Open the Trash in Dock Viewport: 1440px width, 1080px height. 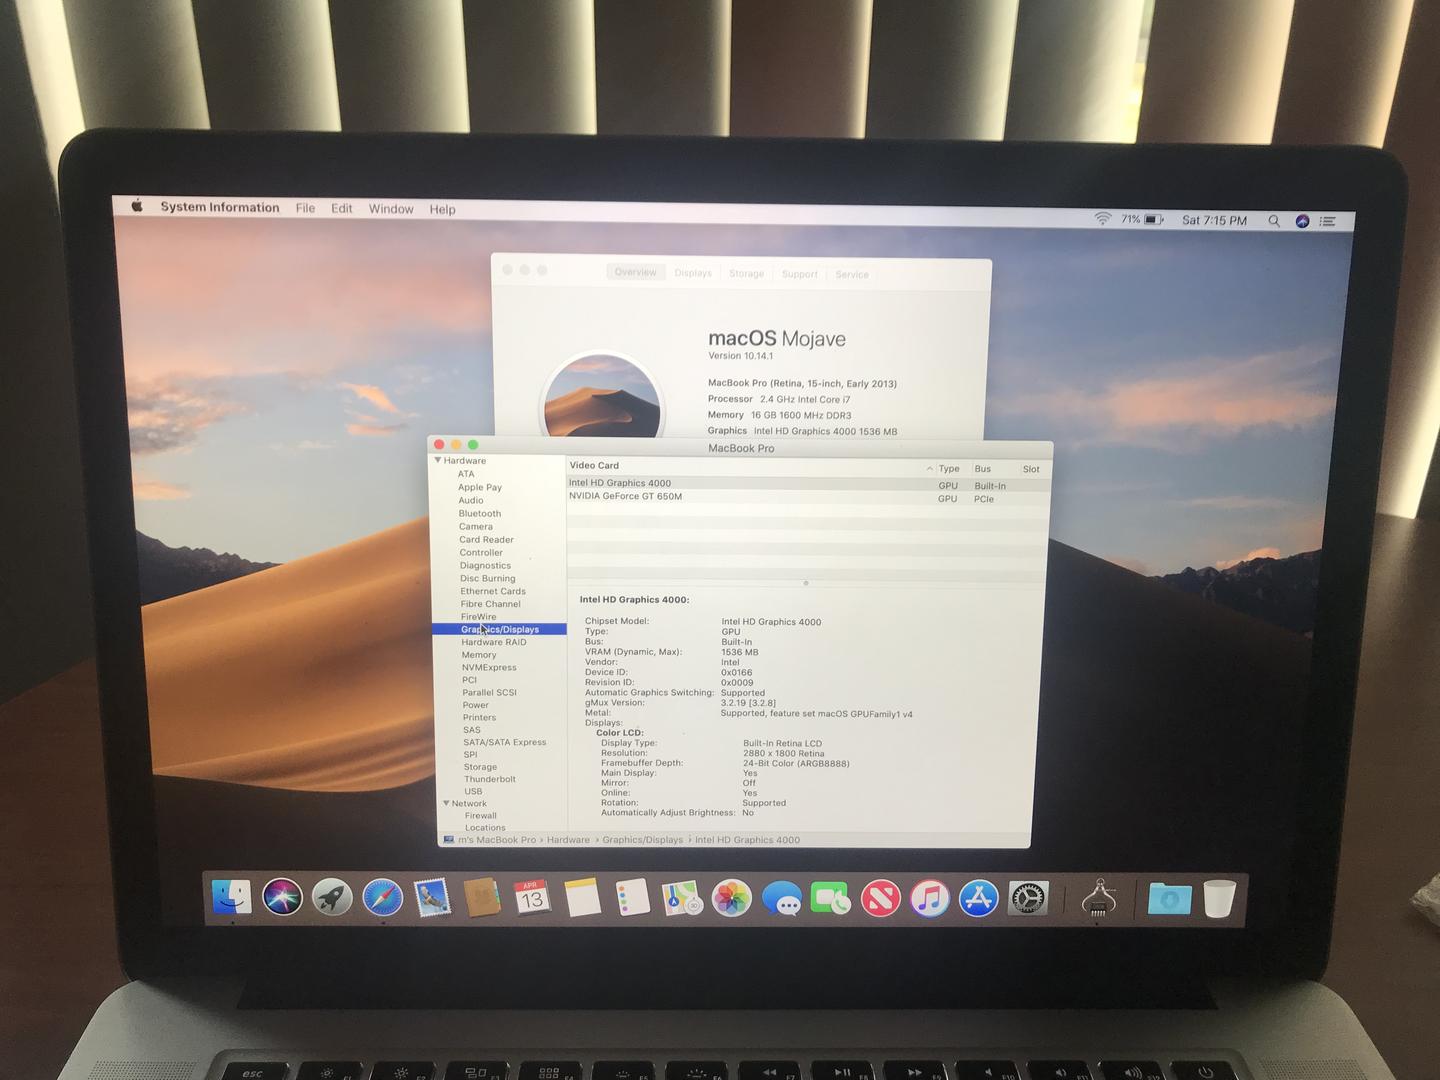[1219, 898]
